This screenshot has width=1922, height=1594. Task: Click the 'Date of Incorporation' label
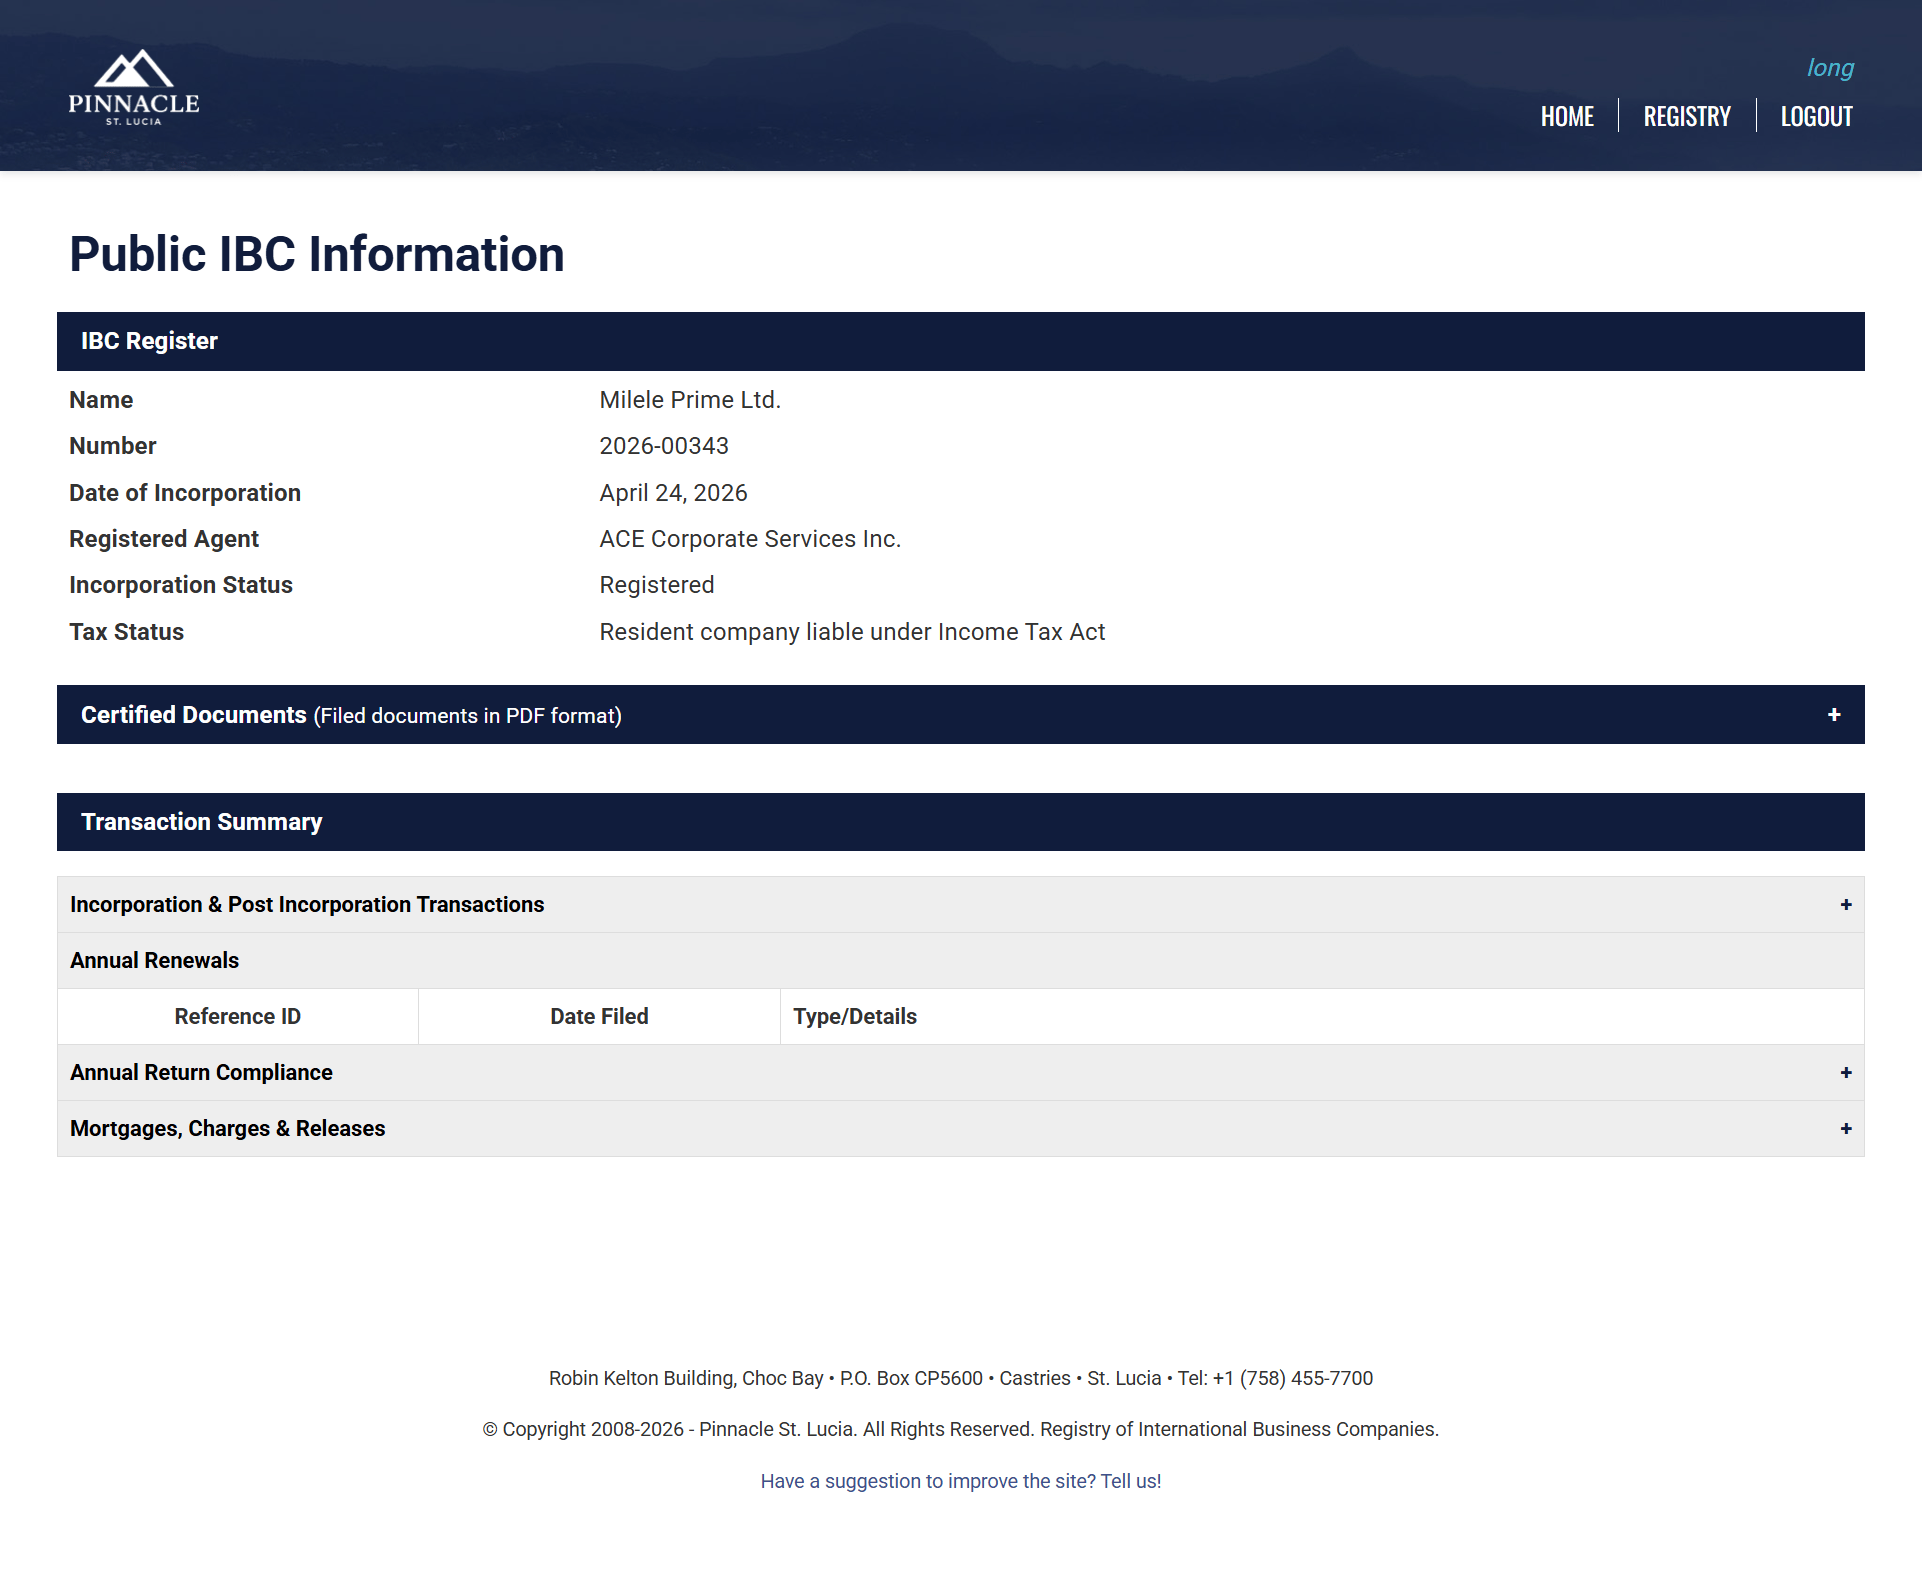click(x=185, y=493)
